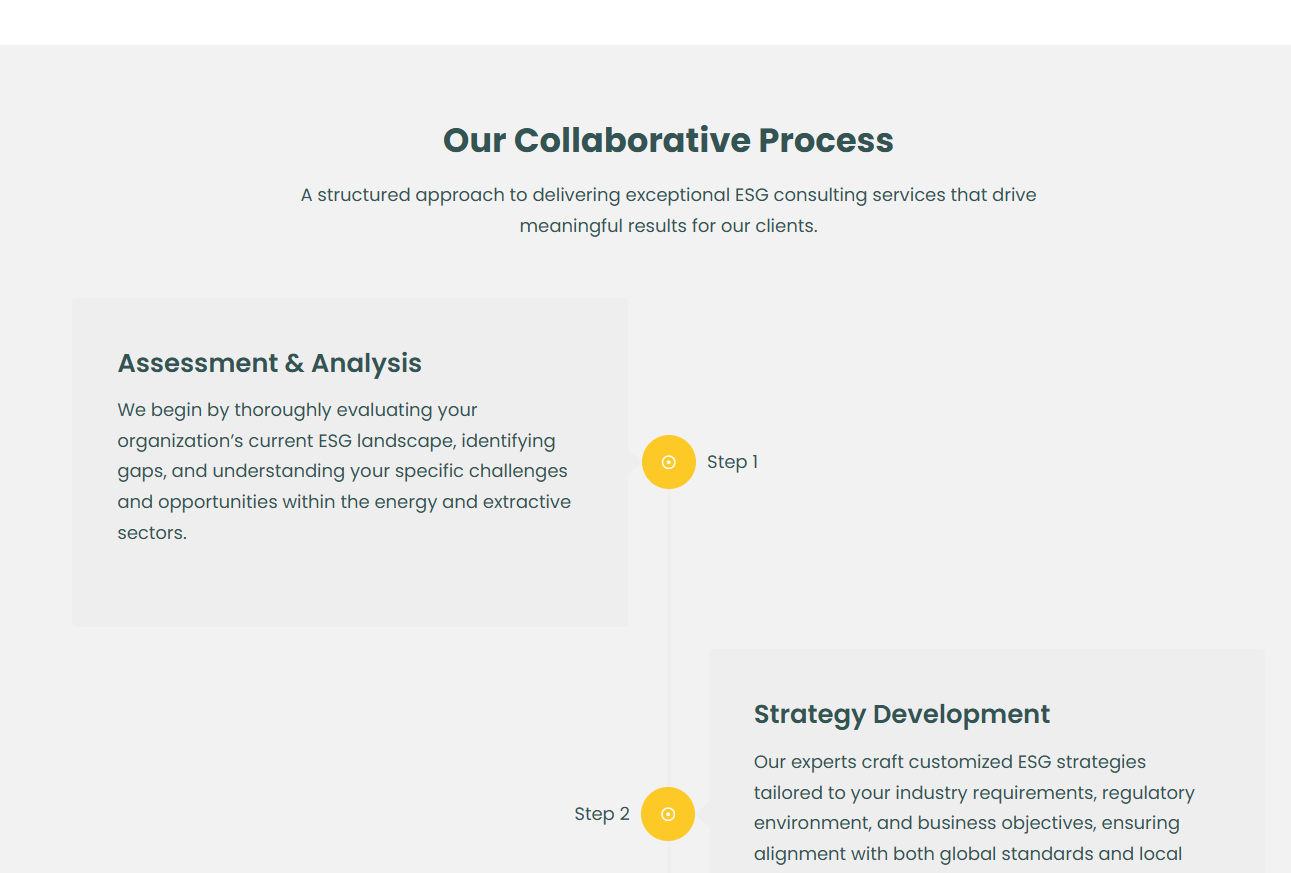Open the Strategy Development heading

(x=902, y=714)
